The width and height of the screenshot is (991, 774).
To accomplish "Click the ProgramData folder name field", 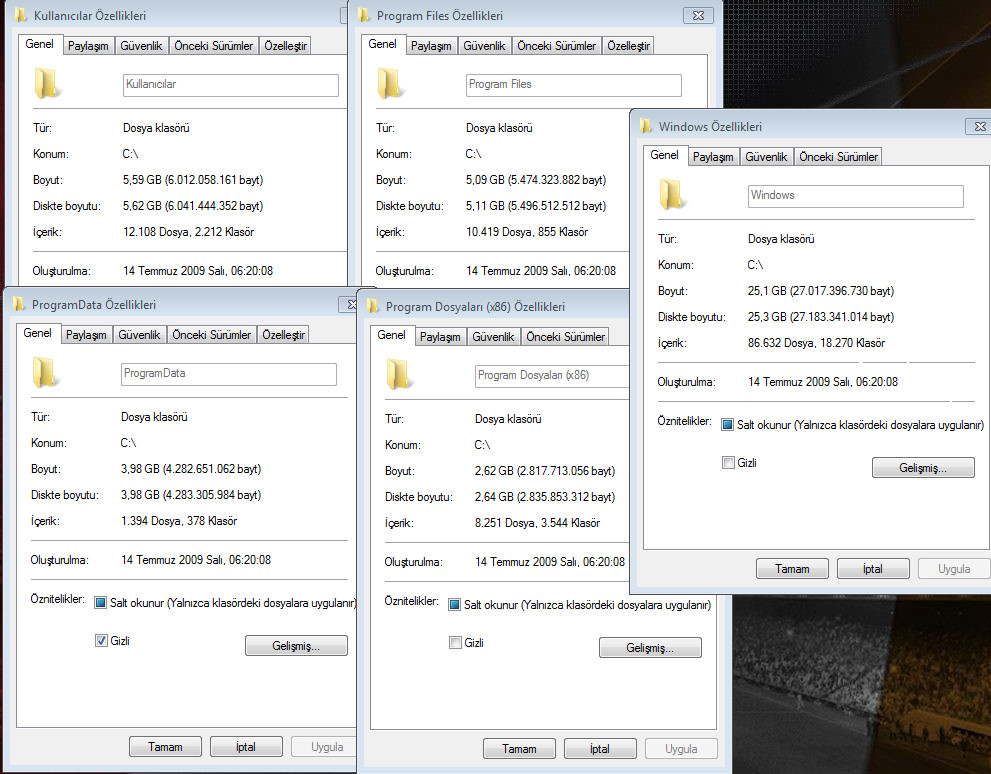I will tap(229, 374).
